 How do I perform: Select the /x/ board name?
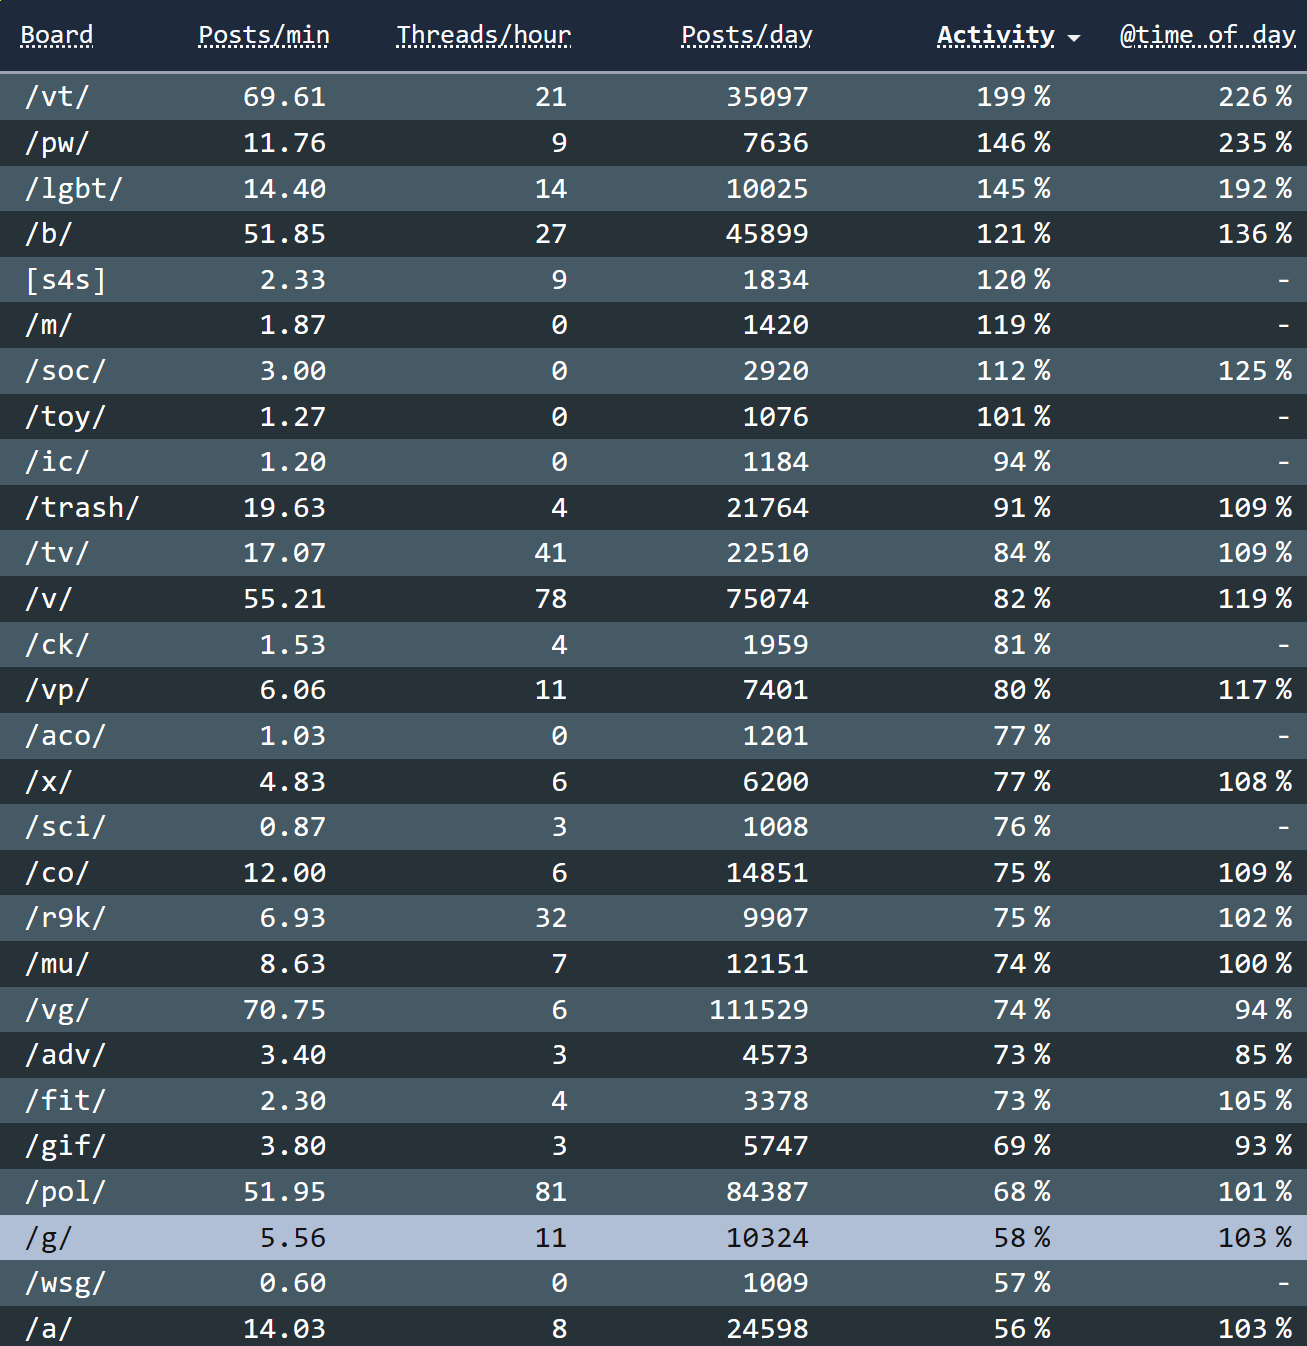pyautogui.click(x=49, y=782)
